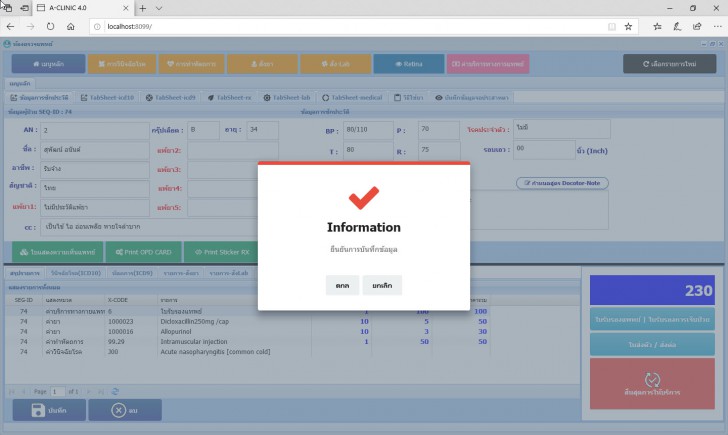Expand the tab preview chevron beside new tab
The width and height of the screenshot is (728, 435).
click(x=159, y=8)
